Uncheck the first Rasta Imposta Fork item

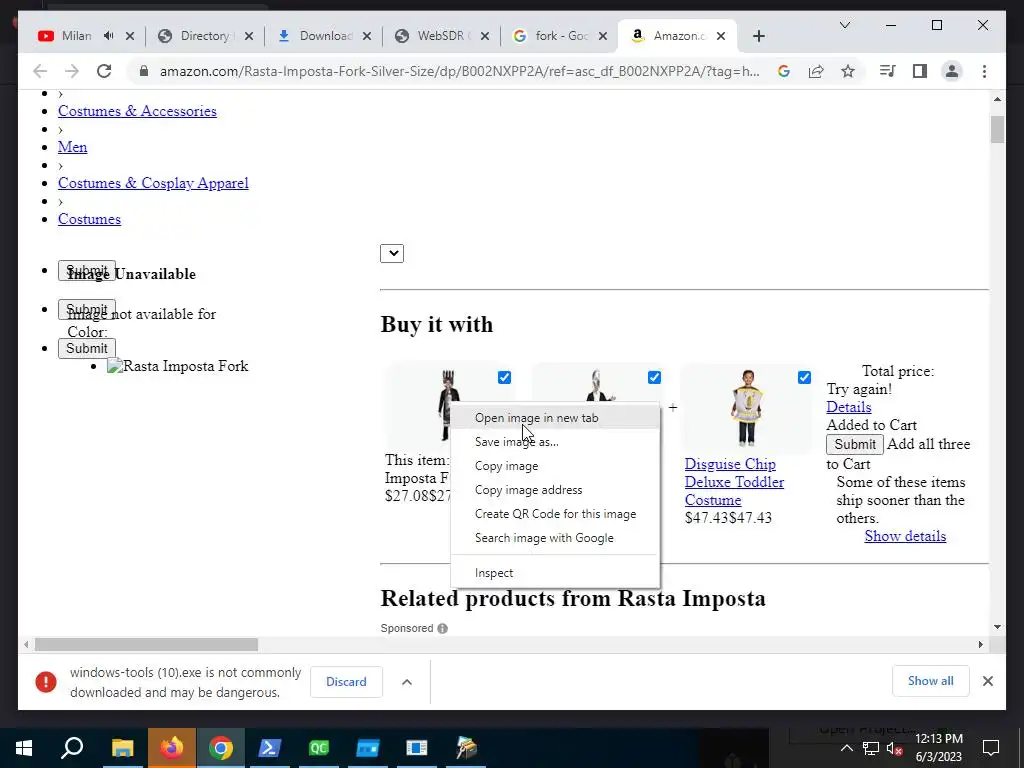pos(504,377)
